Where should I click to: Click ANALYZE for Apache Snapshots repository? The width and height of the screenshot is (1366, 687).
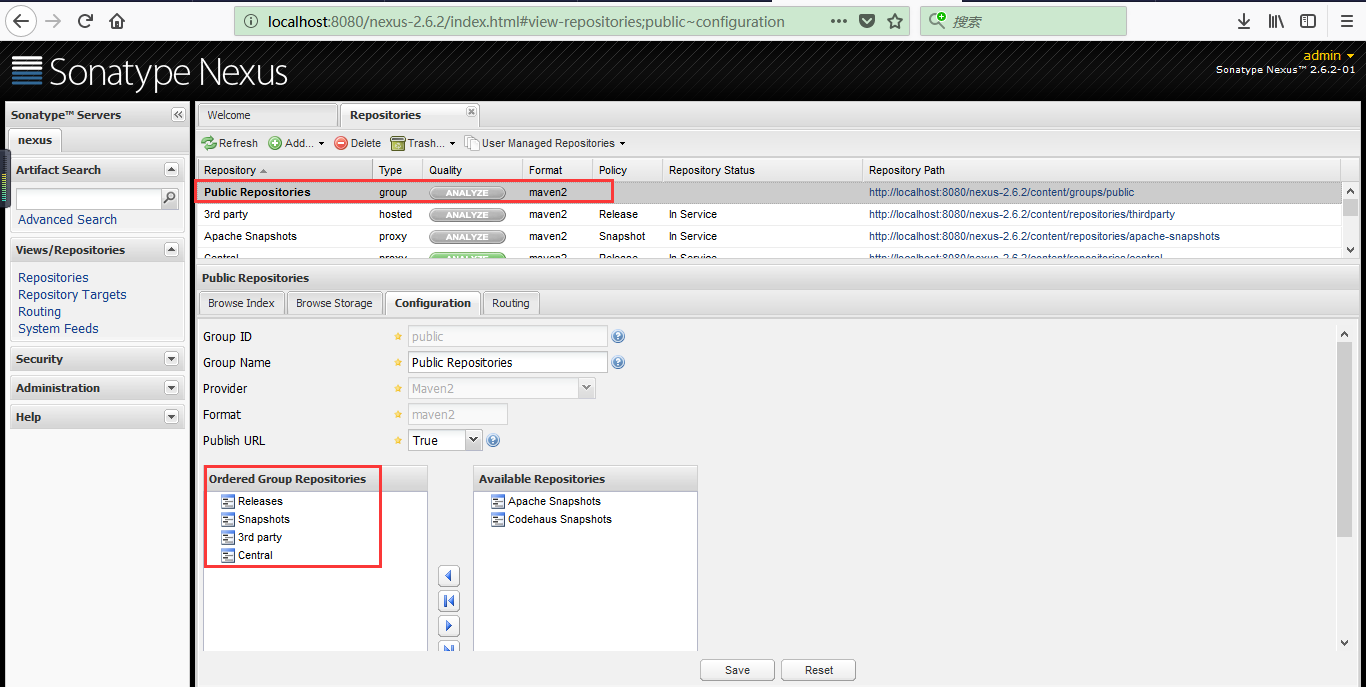coord(467,237)
